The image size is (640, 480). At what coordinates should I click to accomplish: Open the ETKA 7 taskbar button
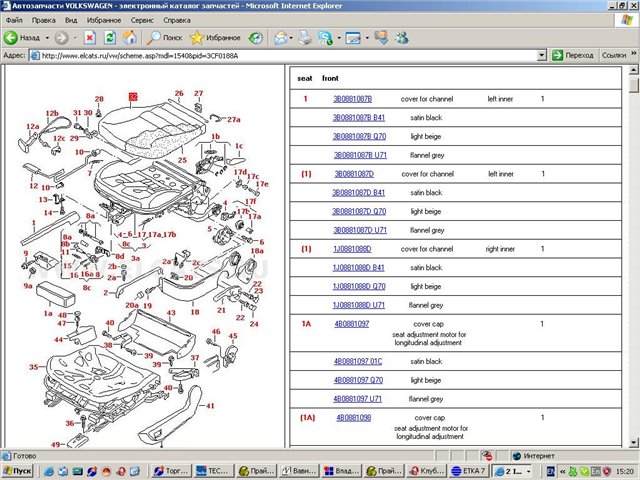[469, 471]
